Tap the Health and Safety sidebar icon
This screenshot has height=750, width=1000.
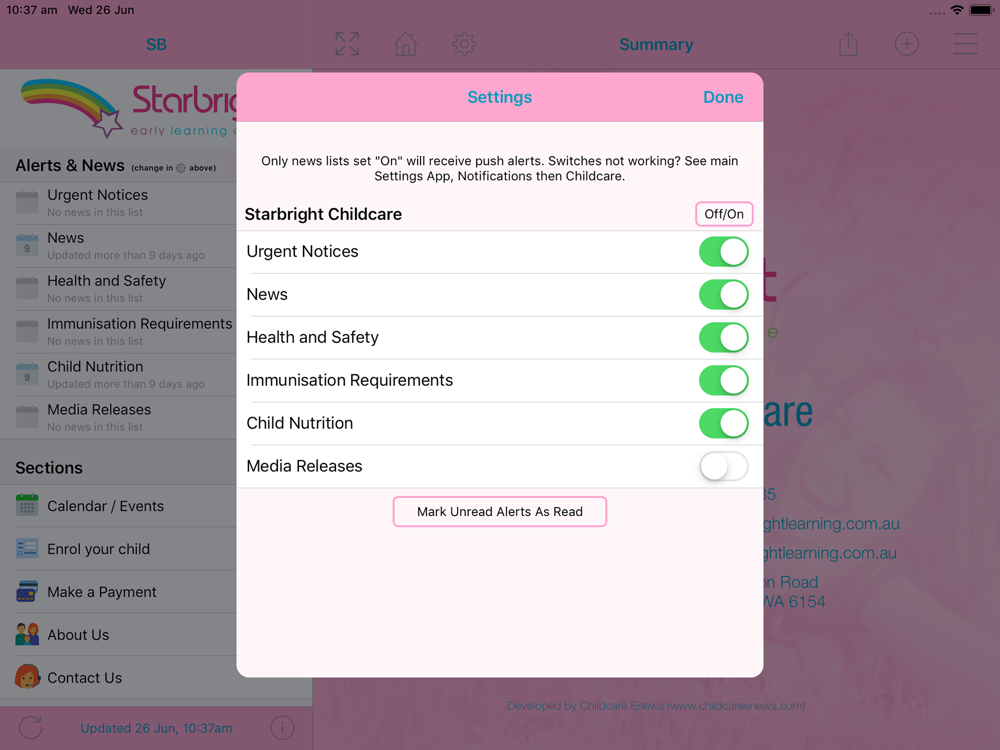[x=27, y=288]
